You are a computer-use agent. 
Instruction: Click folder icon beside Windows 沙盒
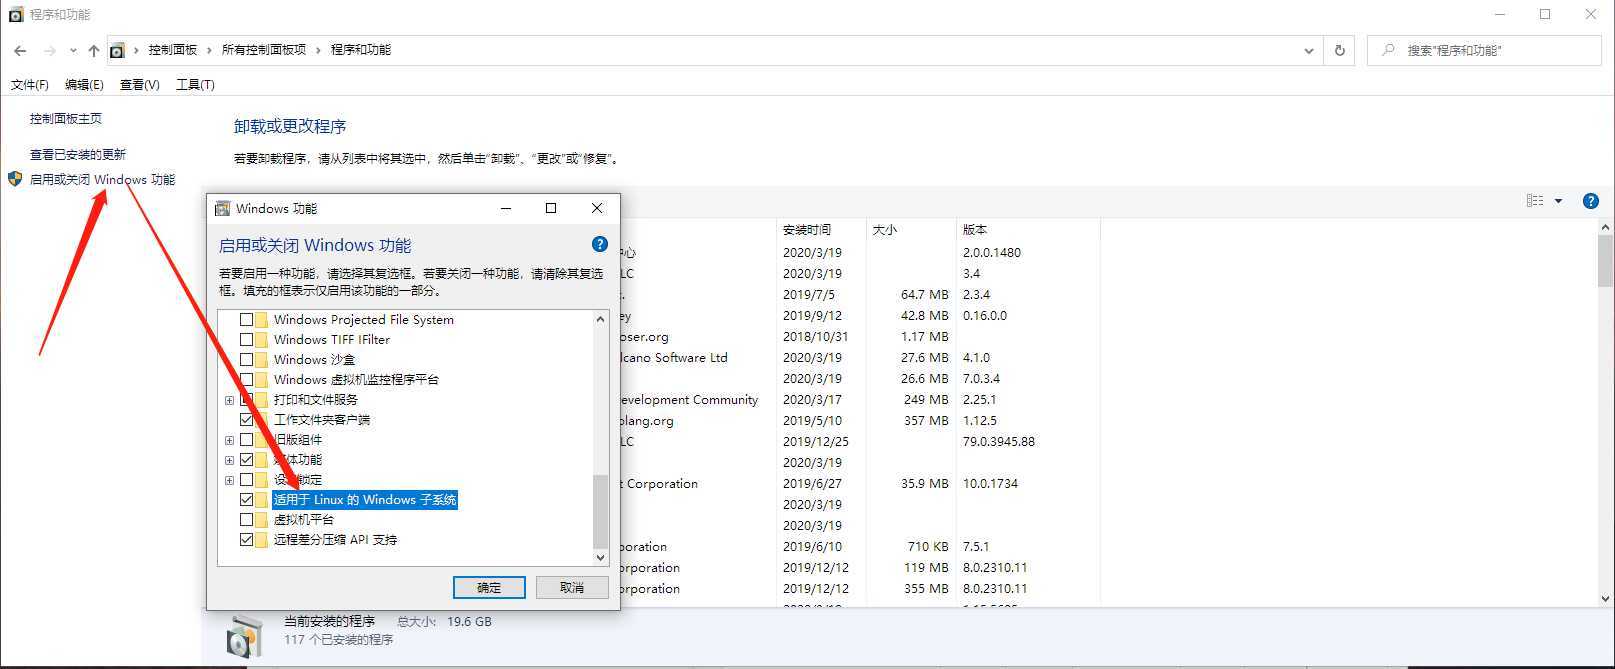pyautogui.click(x=261, y=360)
